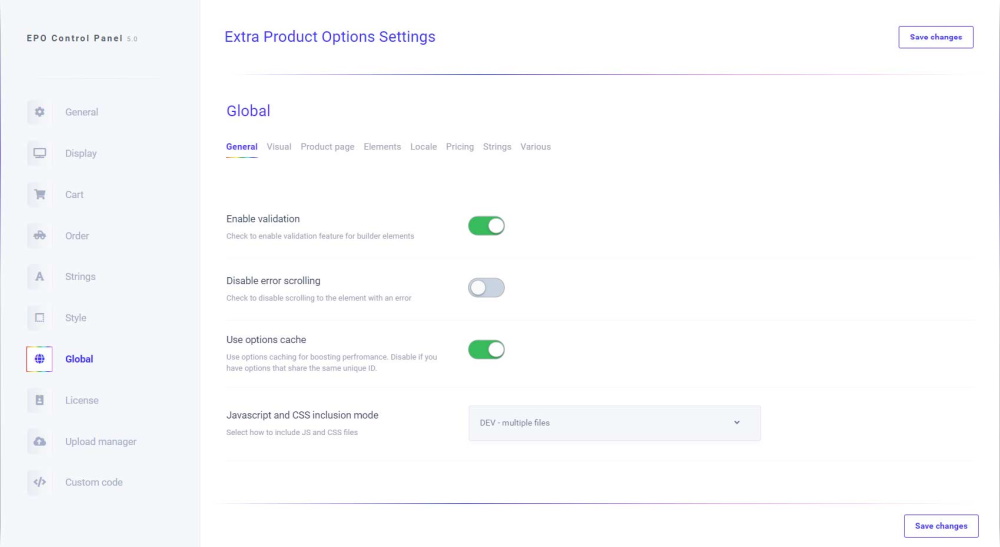This screenshot has height=547, width=1000.
Task: Click top Save changes button
Action: click(x=936, y=37)
